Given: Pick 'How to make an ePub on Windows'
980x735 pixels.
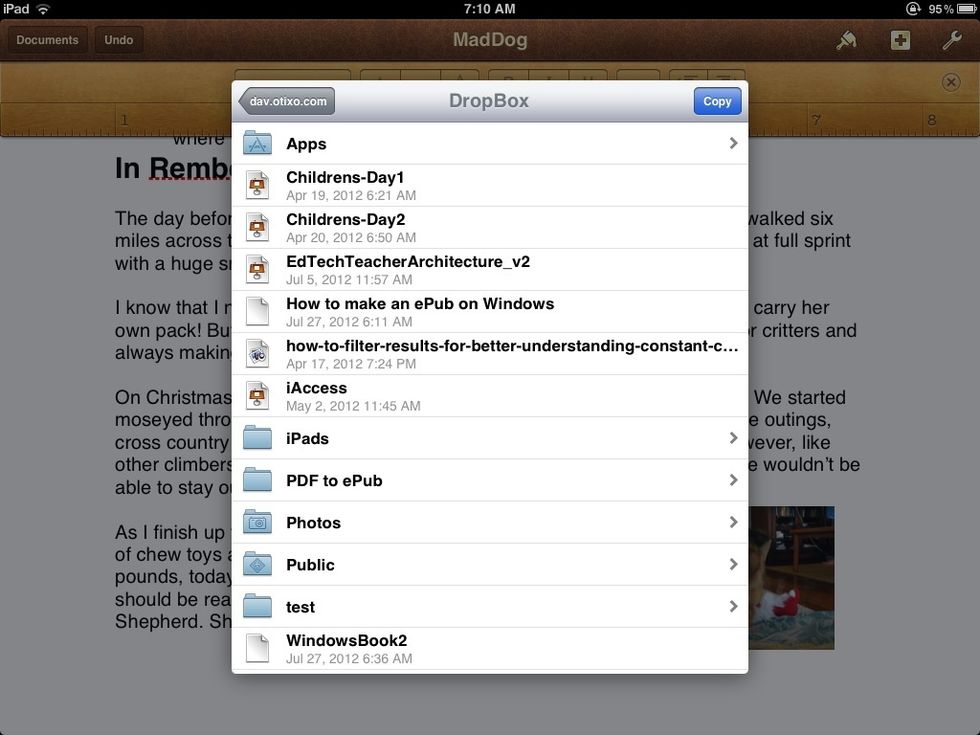Looking at the screenshot, I should [420, 304].
